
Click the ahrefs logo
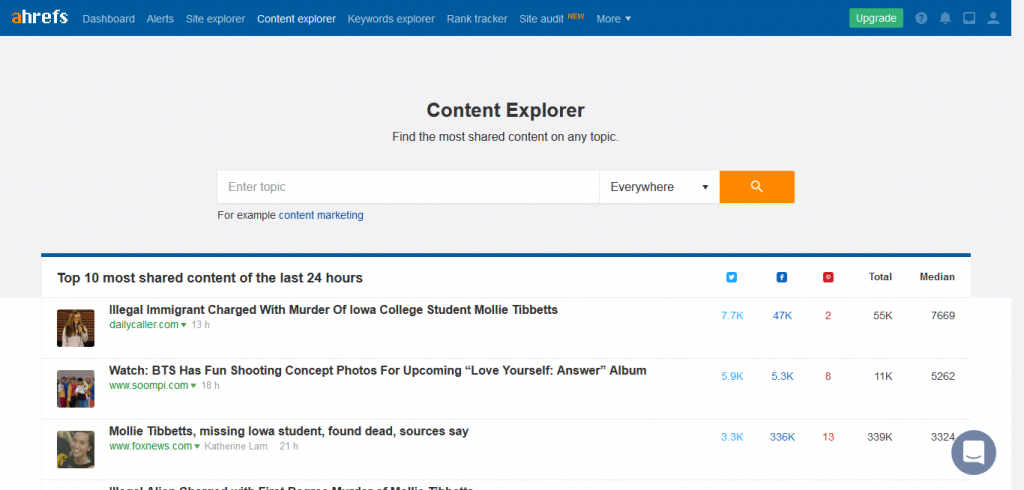pos(39,18)
